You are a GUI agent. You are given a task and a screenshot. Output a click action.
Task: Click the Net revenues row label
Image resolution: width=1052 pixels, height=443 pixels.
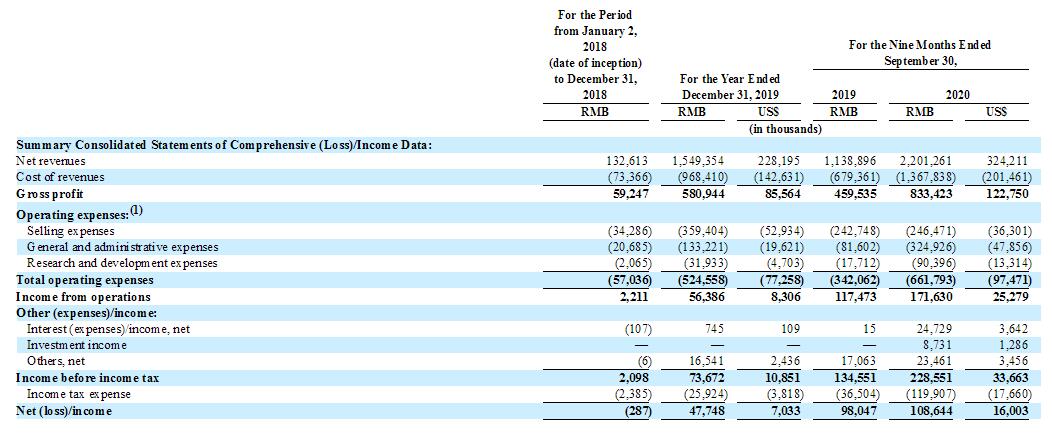[x=50, y=161]
